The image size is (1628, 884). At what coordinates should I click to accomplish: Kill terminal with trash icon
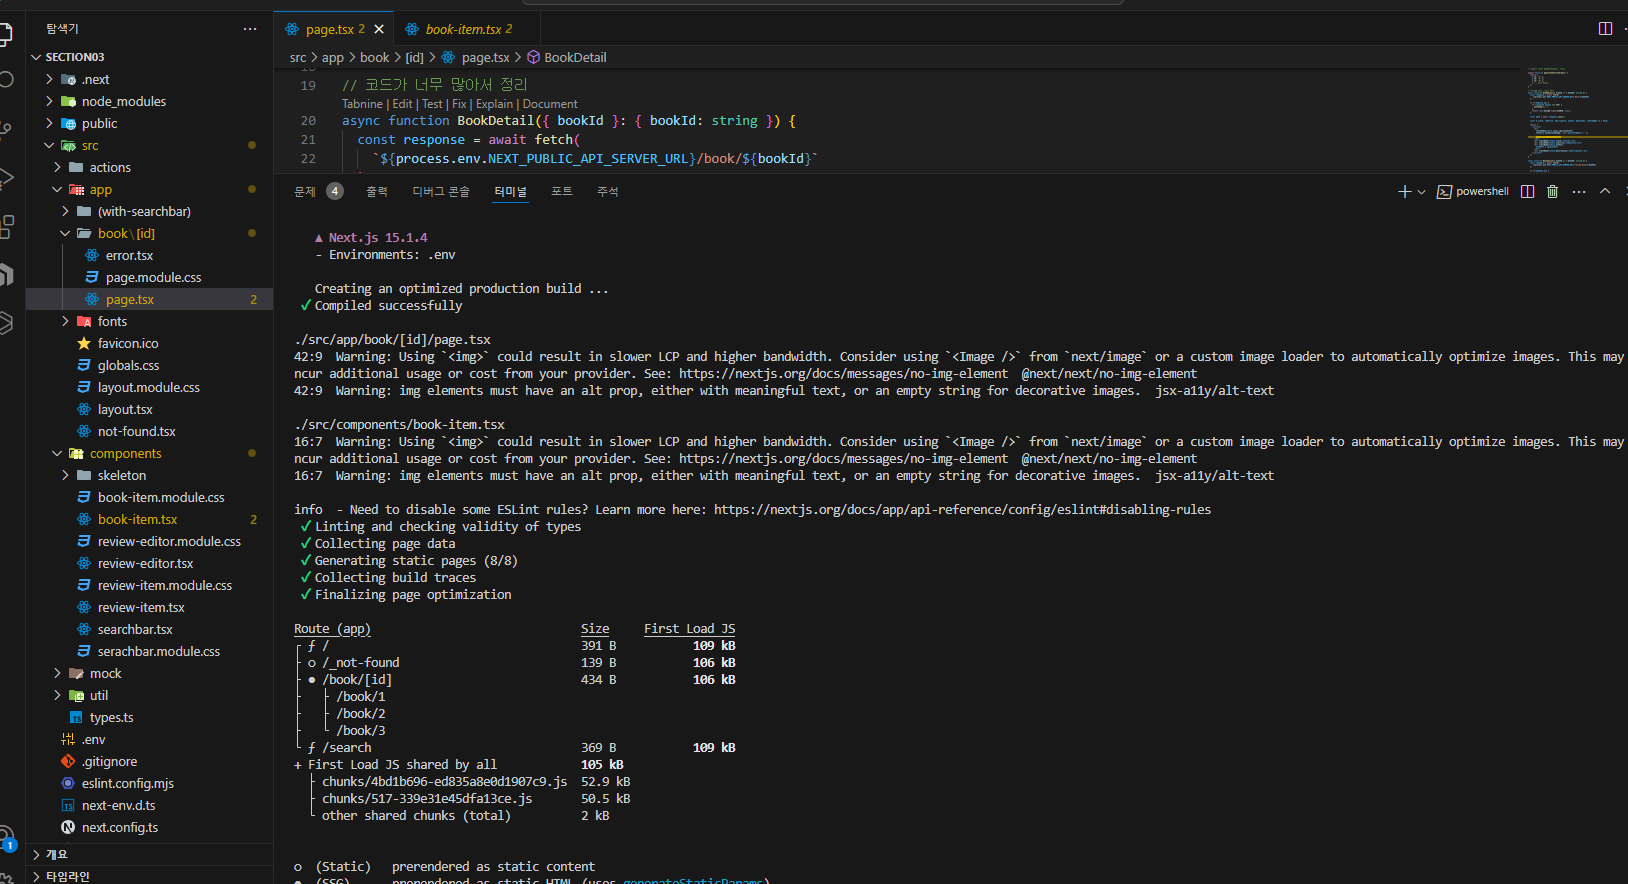coord(1552,191)
